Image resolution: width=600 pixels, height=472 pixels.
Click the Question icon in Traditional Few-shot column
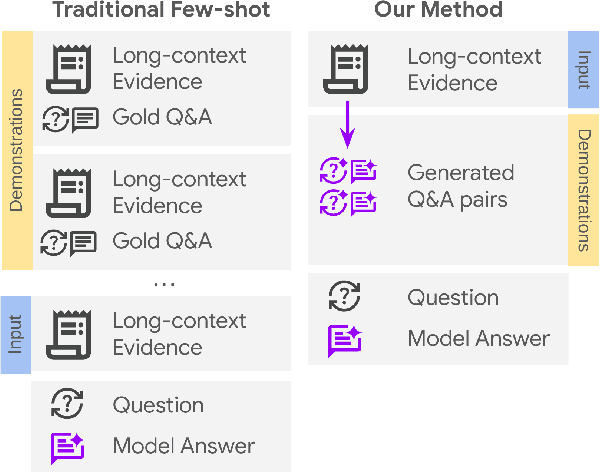tap(69, 405)
